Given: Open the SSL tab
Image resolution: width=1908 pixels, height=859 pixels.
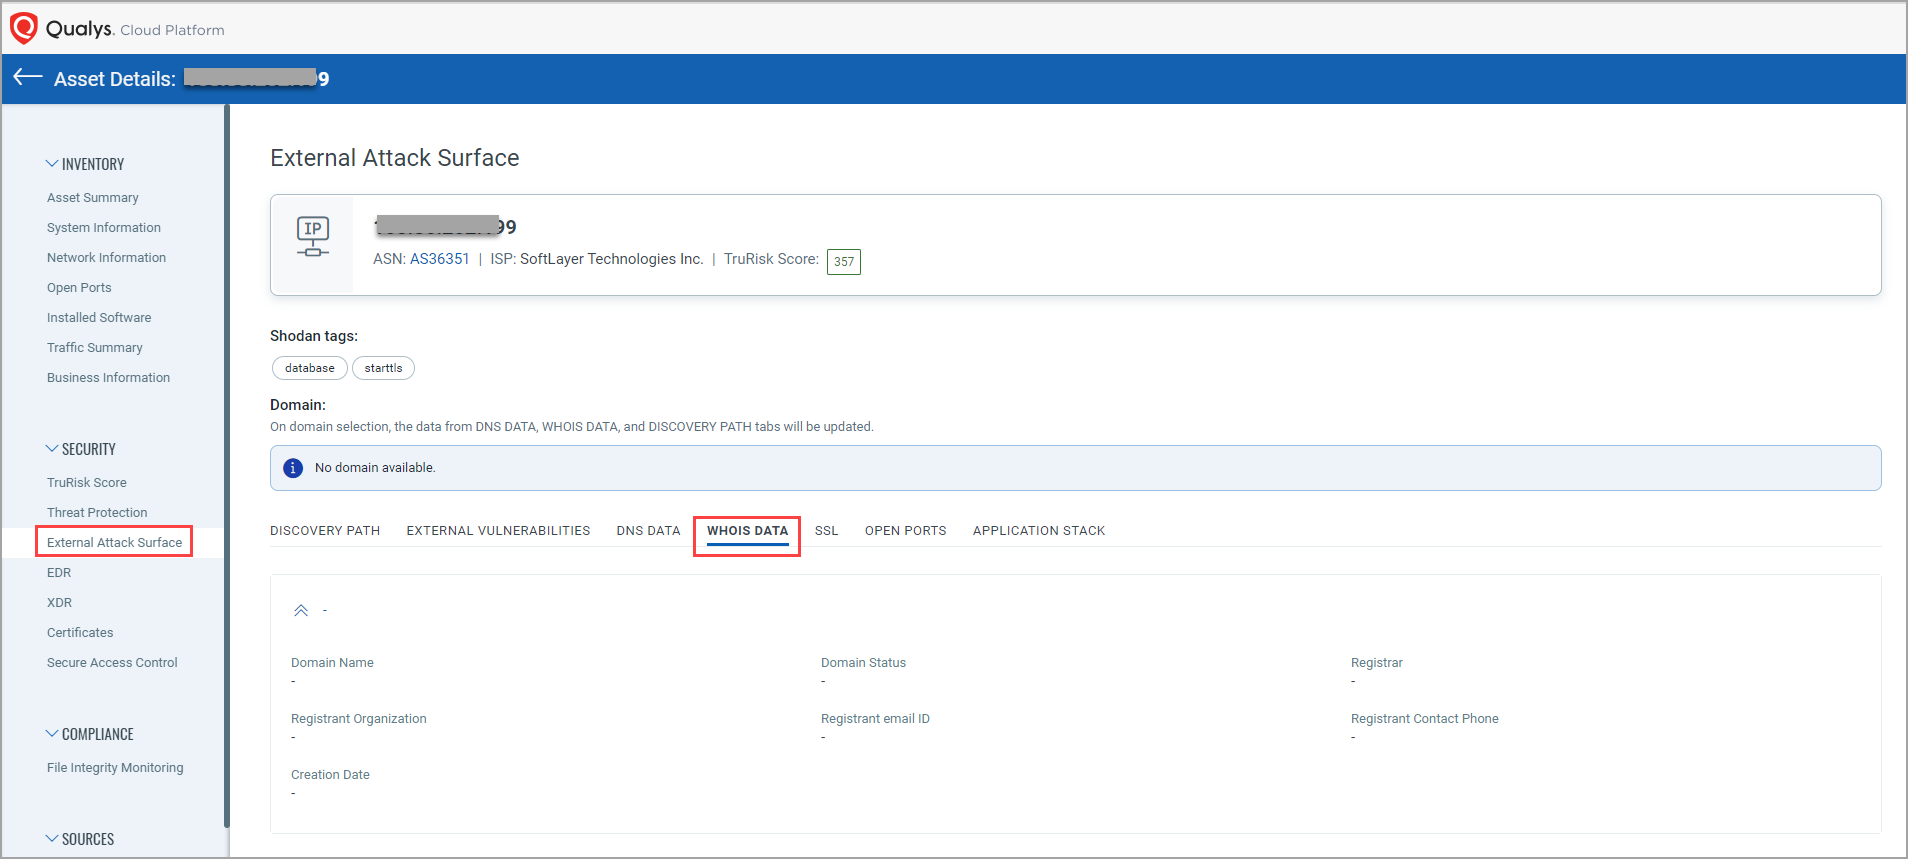Looking at the screenshot, I should coord(826,531).
